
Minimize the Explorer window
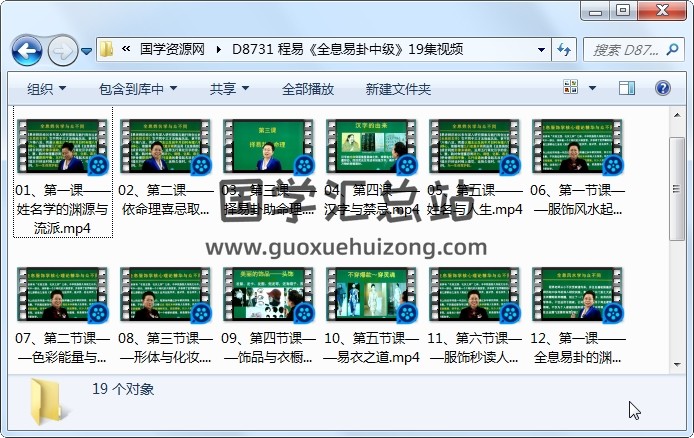tap(595, 11)
